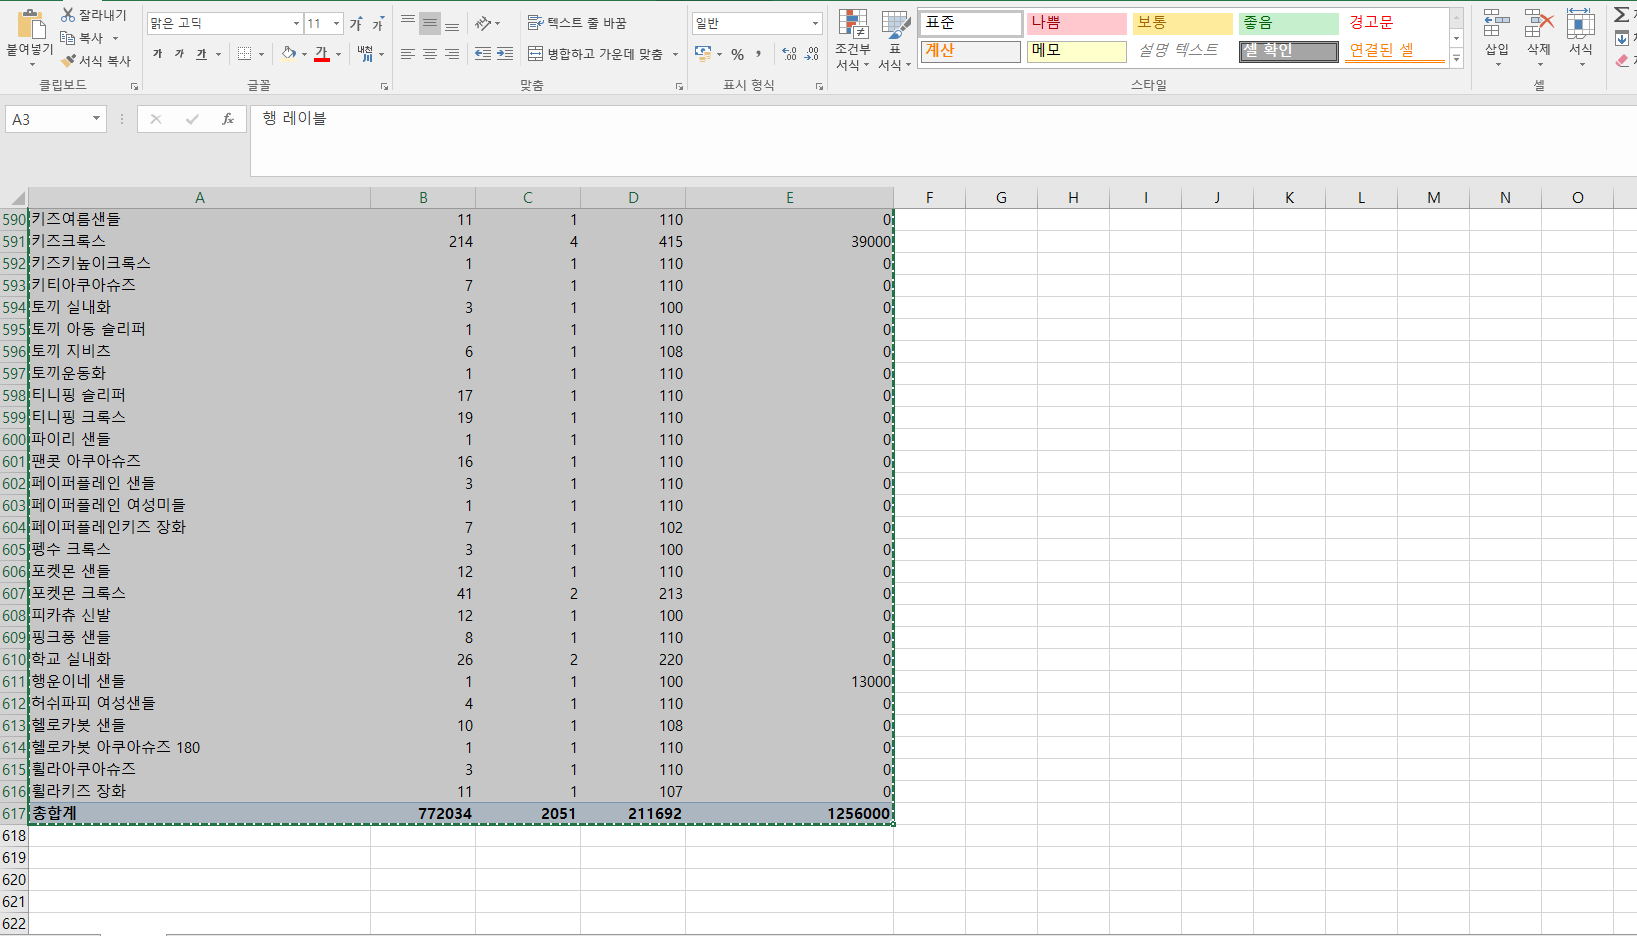This screenshot has height=936, width=1637.
Task: Select column B header
Action: (423, 198)
